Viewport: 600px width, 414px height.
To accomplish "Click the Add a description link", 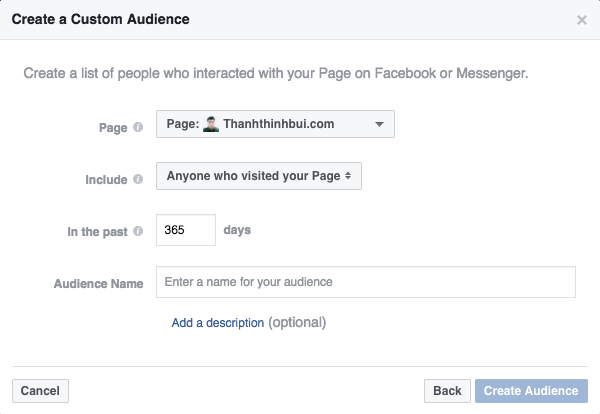I will pyautogui.click(x=217, y=323).
